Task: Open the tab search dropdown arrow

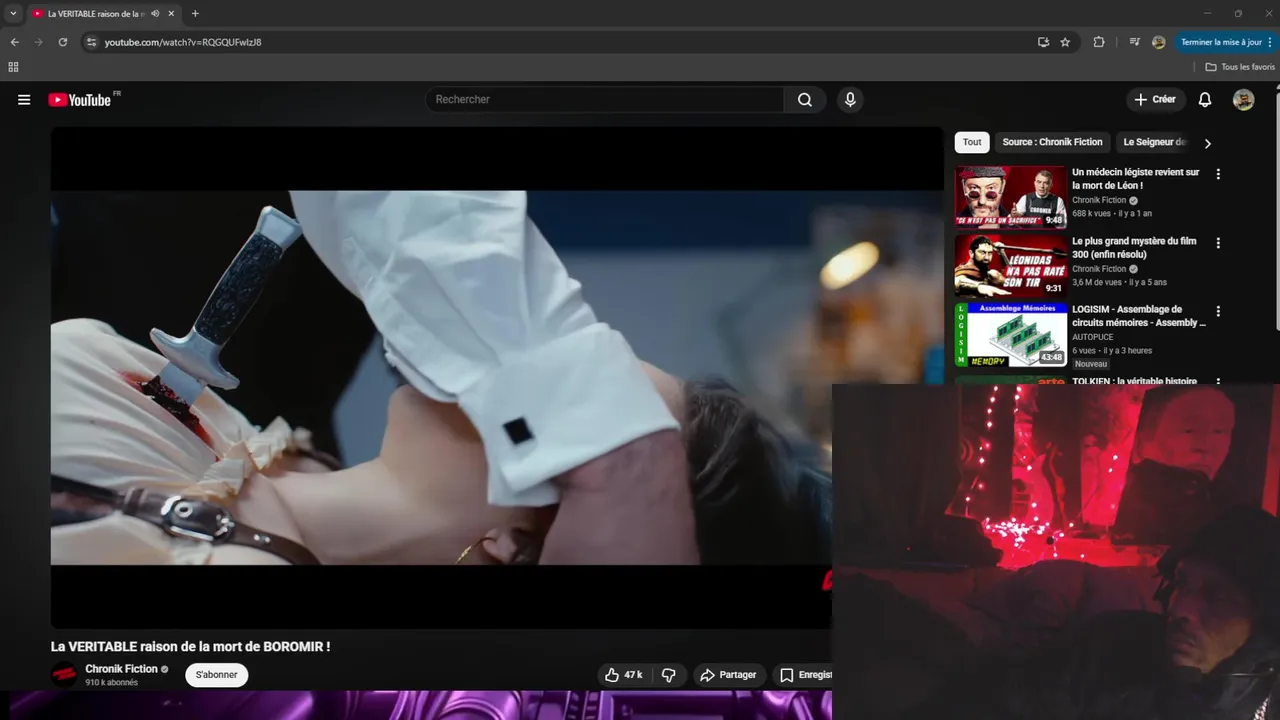Action: [x=13, y=14]
